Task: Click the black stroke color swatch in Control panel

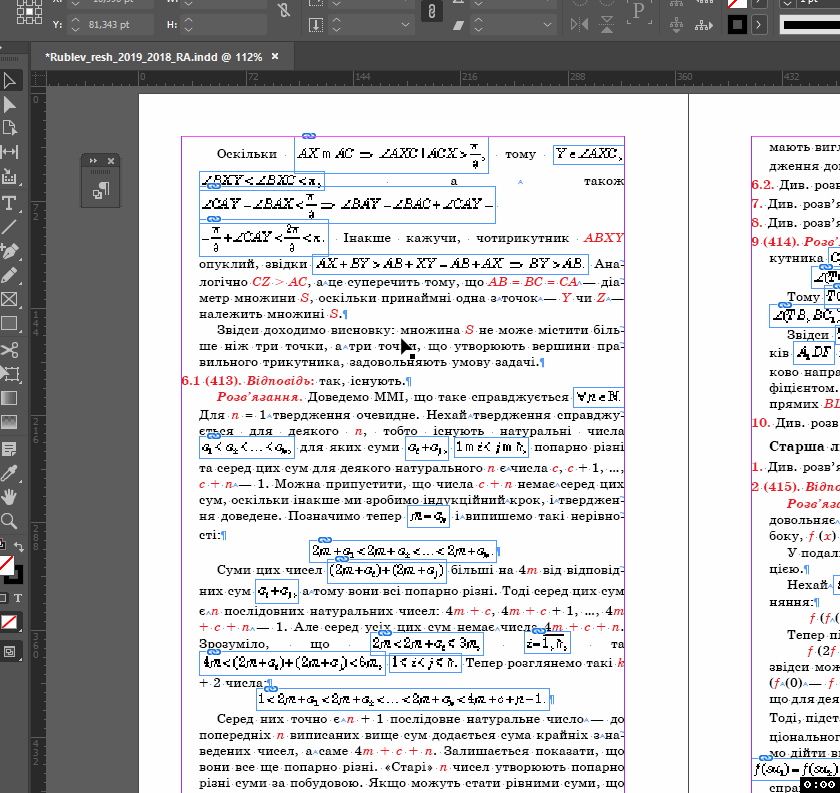Action: click(x=738, y=25)
